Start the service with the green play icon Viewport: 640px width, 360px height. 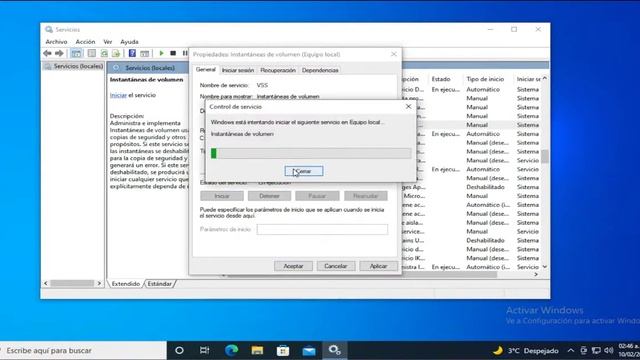click(x=161, y=53)
